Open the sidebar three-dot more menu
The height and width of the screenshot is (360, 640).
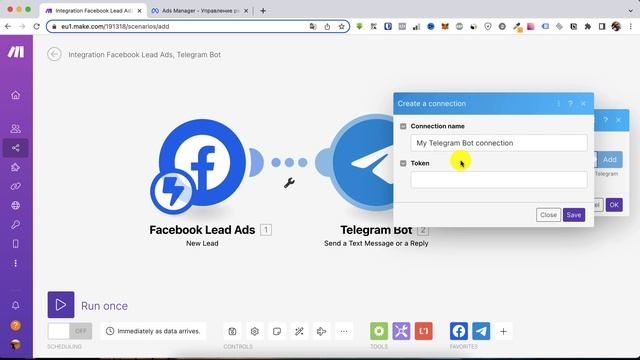pyautogui.click(x=16, y=263)
